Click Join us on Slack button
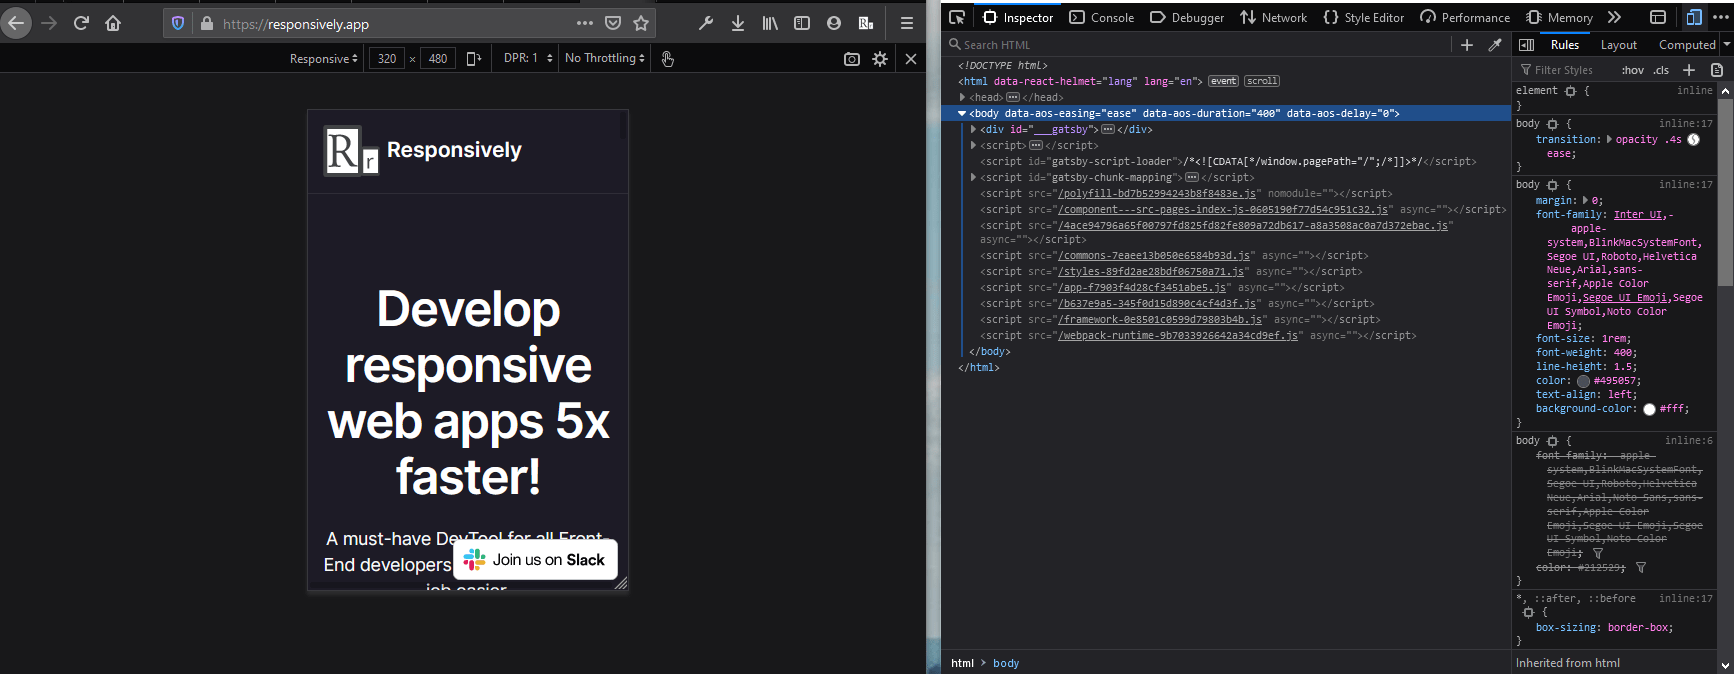The height and width of the screenshot is (674, 1734). (x=535, y=560)
